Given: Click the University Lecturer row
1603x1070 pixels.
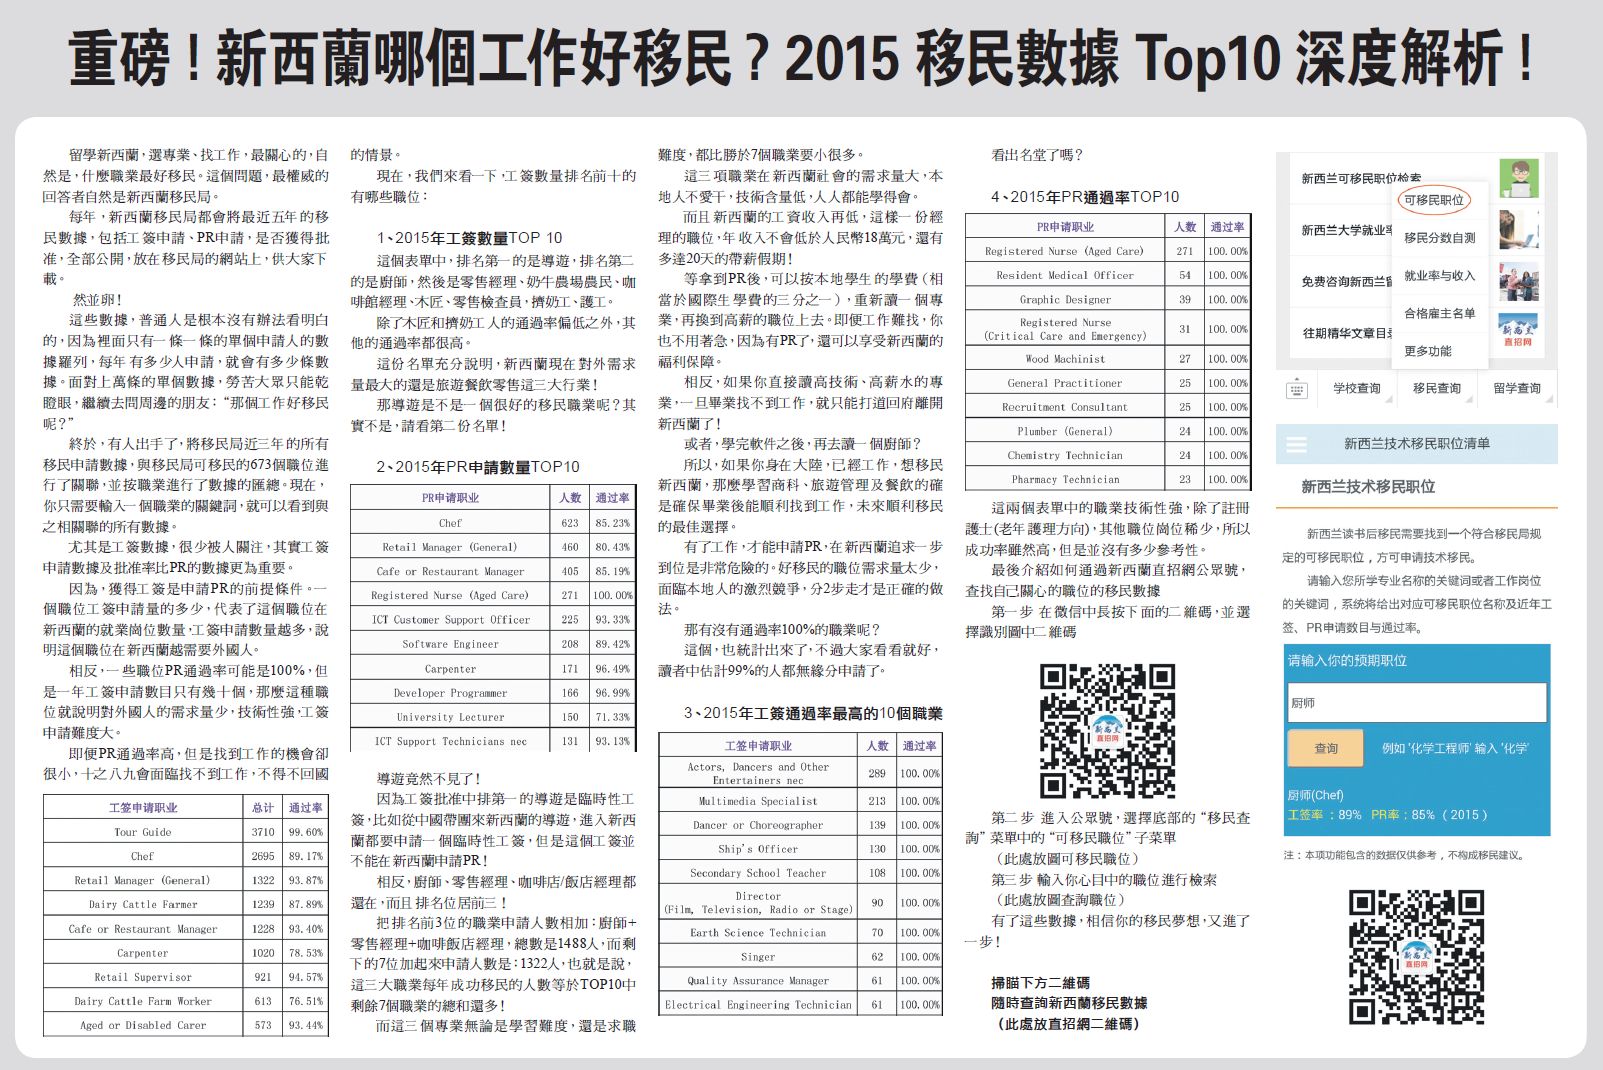Looking at the screenshot, I should point(493,717).
